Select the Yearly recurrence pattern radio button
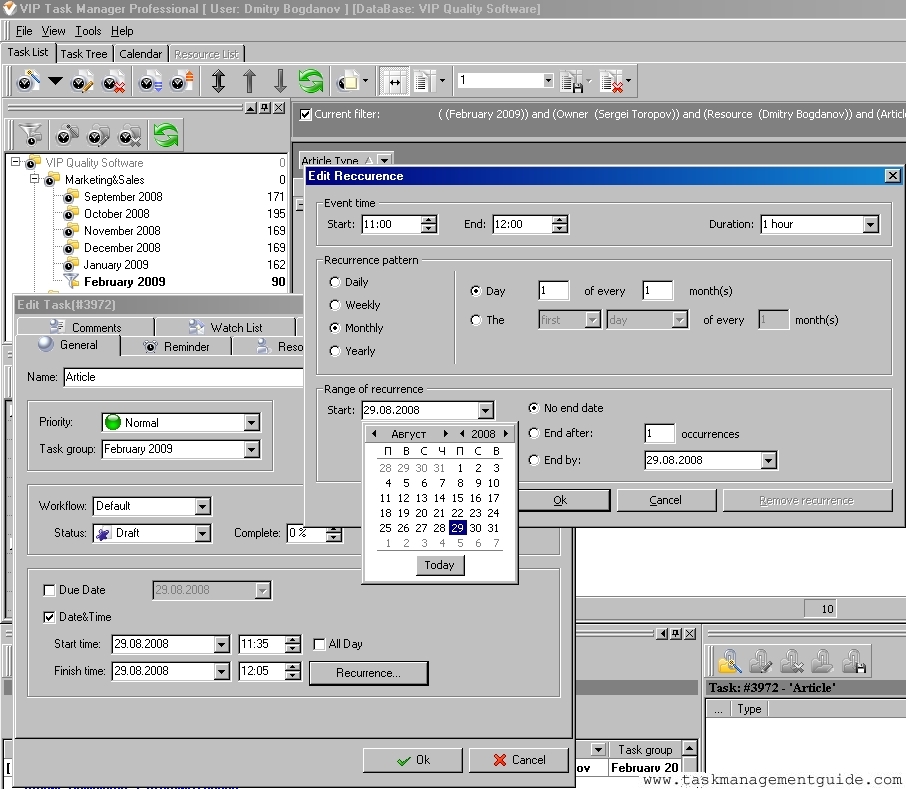The height and width of the screenshot is (789, 906). pos(335,351)
